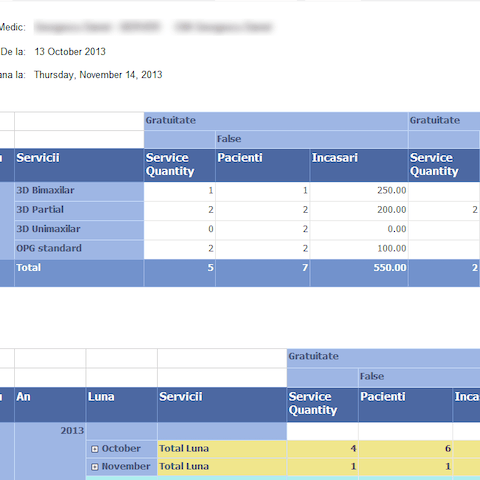Click the 13 October 2013 start date
480x480 pixels.
coord(70,52)
